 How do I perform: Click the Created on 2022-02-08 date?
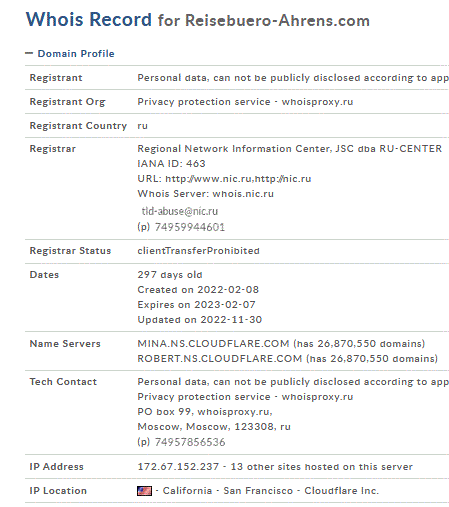[x=198, y=290]
